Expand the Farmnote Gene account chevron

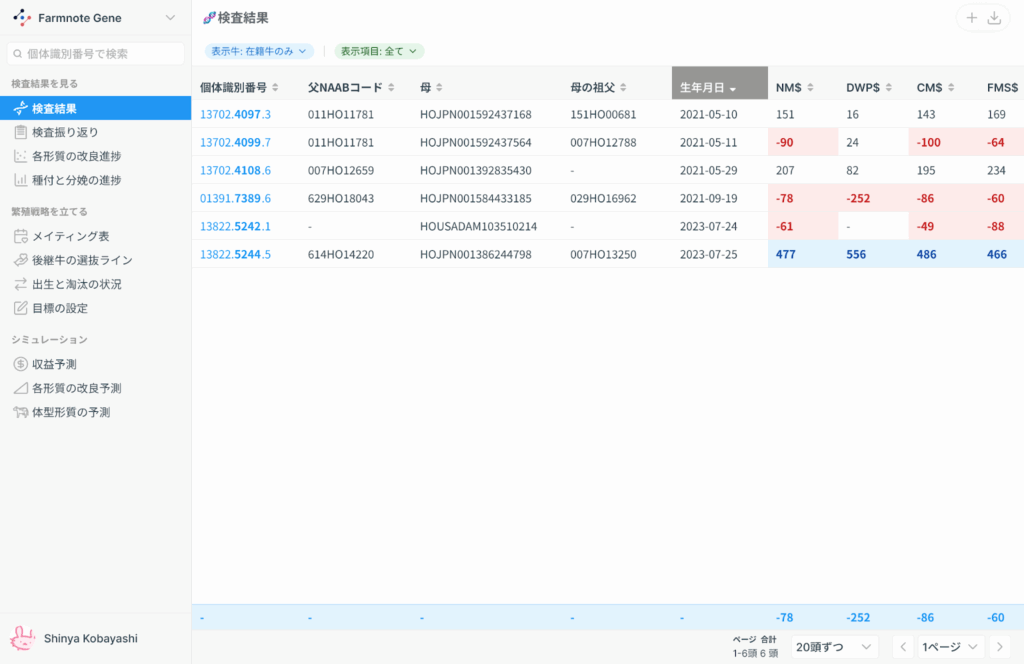[169, 18]
